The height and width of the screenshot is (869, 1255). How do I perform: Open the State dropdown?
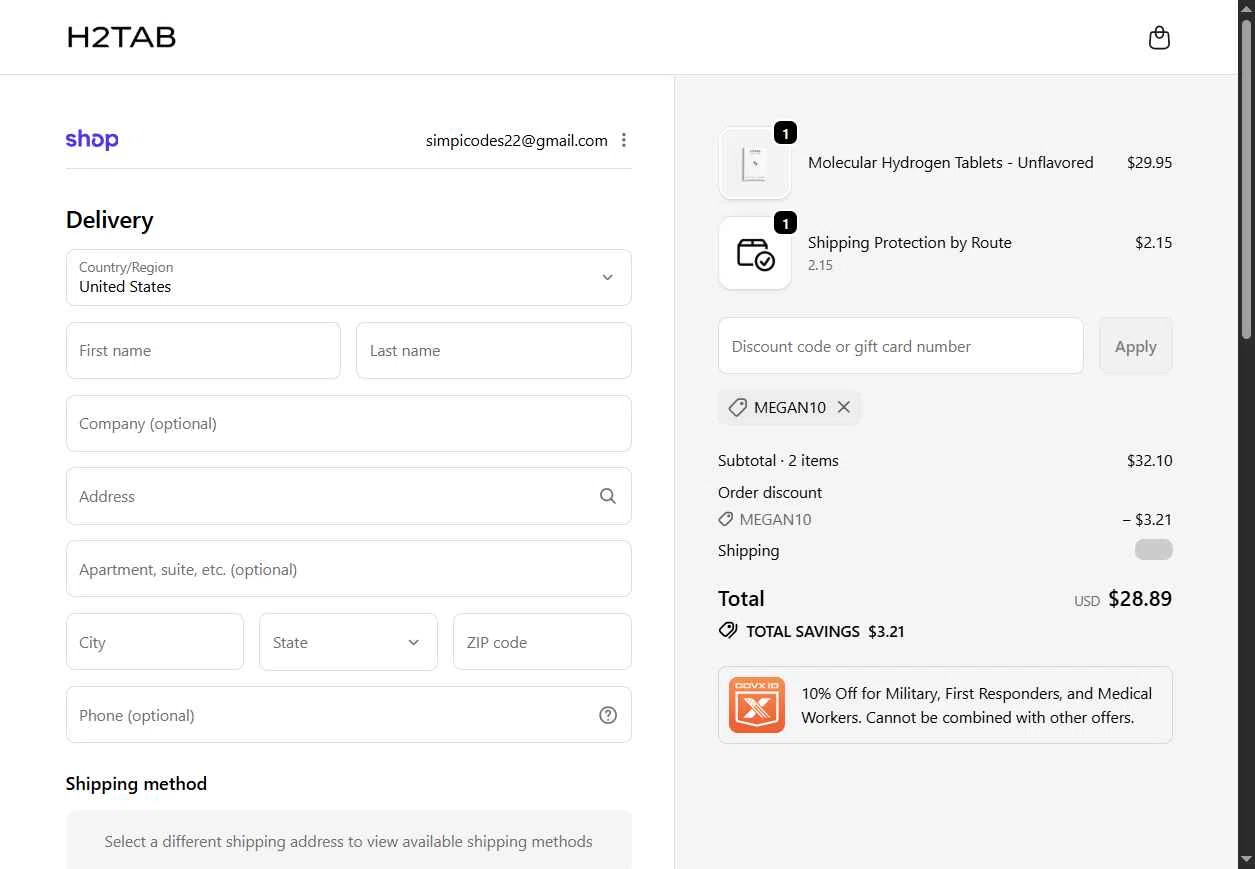click(348, 642)
